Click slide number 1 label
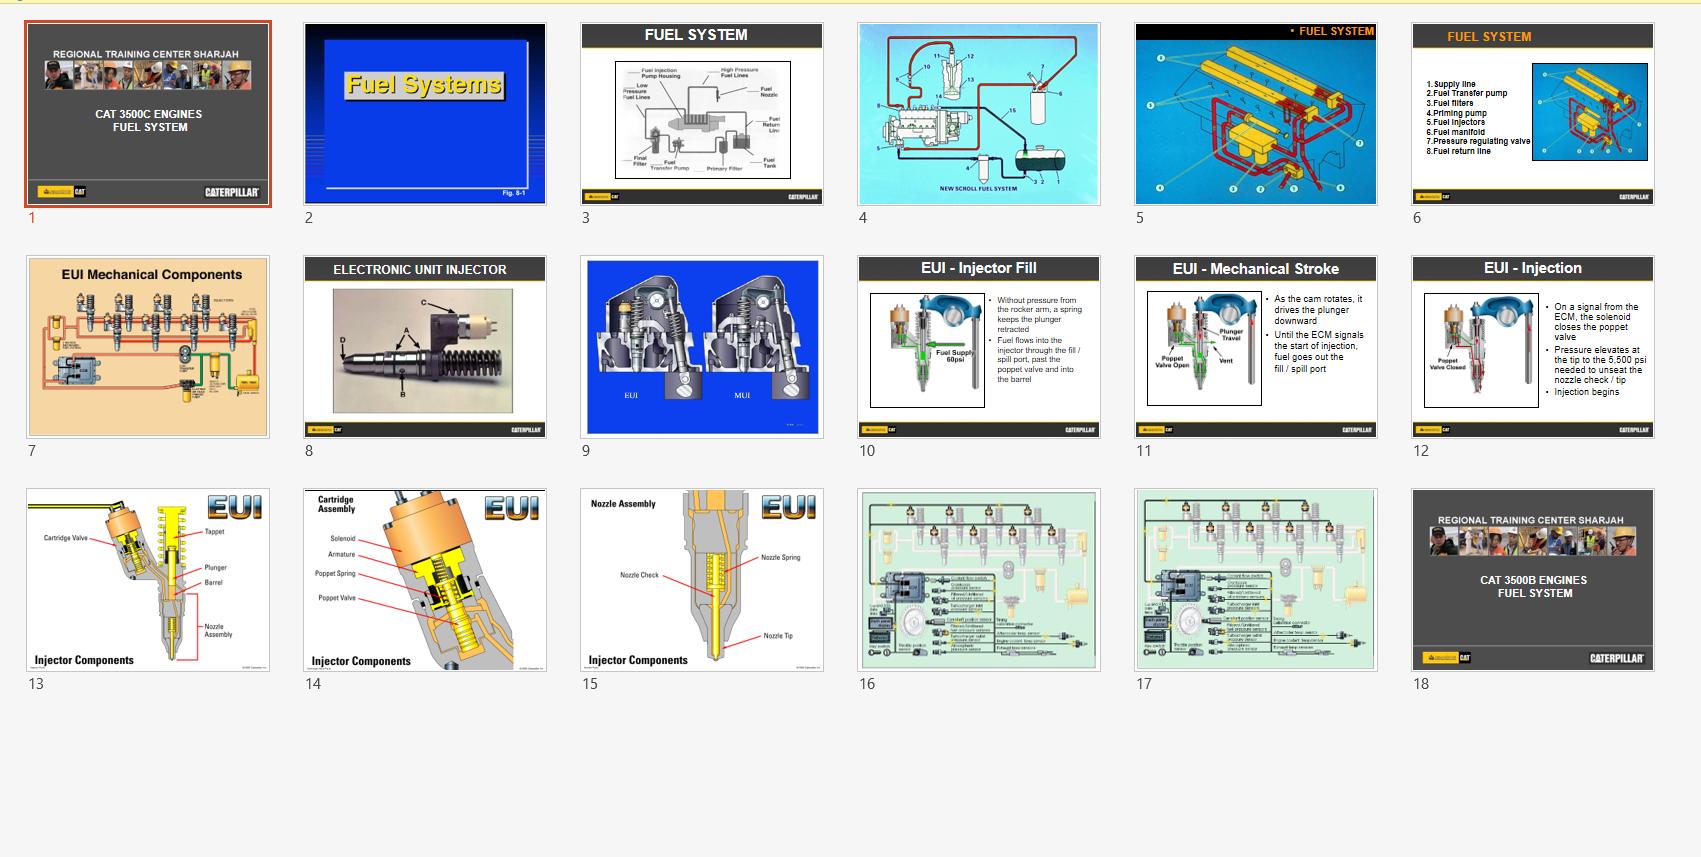 [x=32, y=218]
